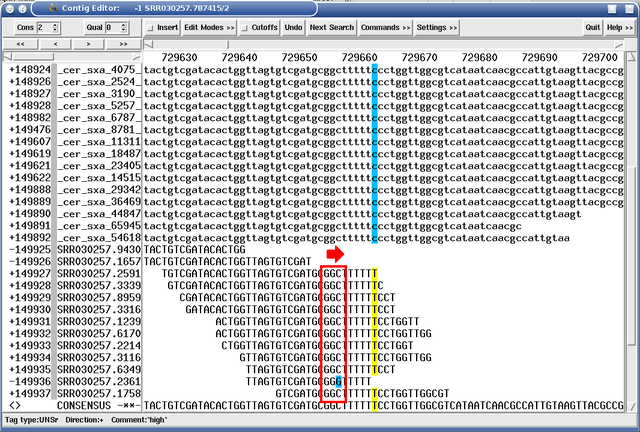The image size is (640, 432).
Task: Open the Commands menu
Action: (x=385, y=28)
